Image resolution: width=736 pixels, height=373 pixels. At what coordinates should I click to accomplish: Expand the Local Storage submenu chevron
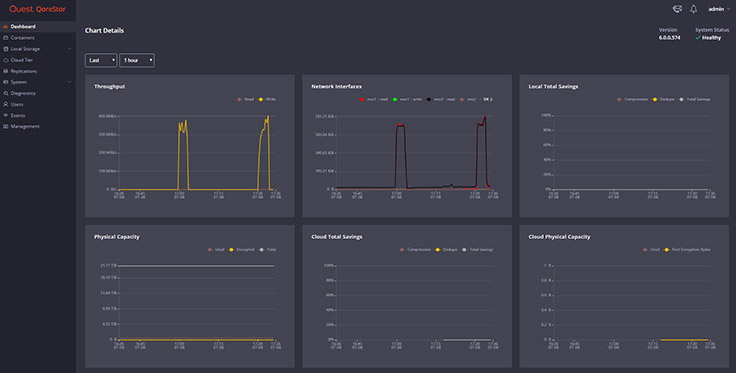pos(69,49)
